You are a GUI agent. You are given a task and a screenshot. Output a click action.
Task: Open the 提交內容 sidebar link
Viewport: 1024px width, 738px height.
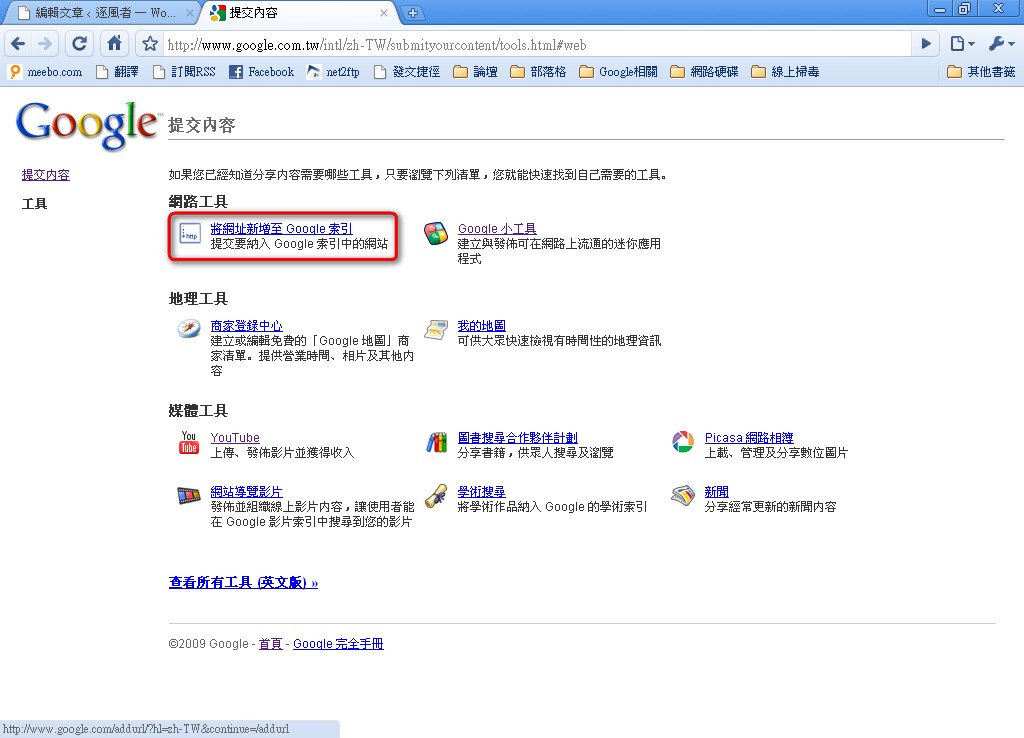46,175
